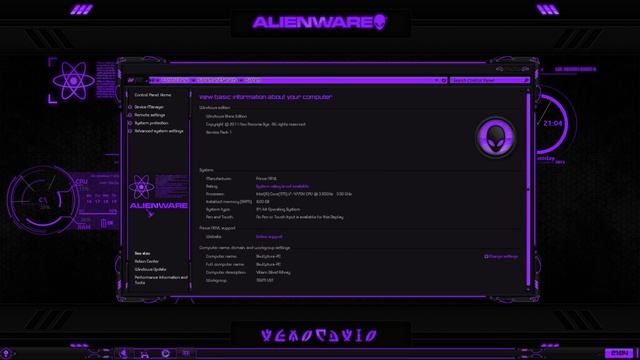The width and height of the screenshot is (640, 360).
Task: Open Performance Information and Tools link
Action: click(x=161, y=280)
